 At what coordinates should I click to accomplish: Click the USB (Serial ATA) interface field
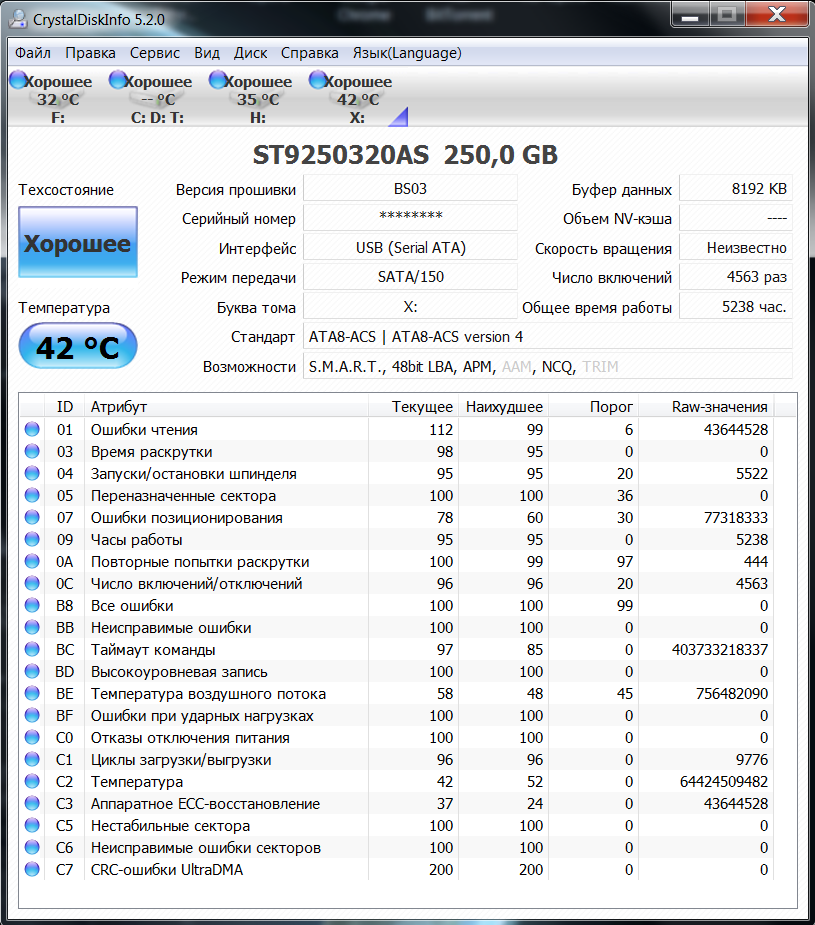pos(410,248)
